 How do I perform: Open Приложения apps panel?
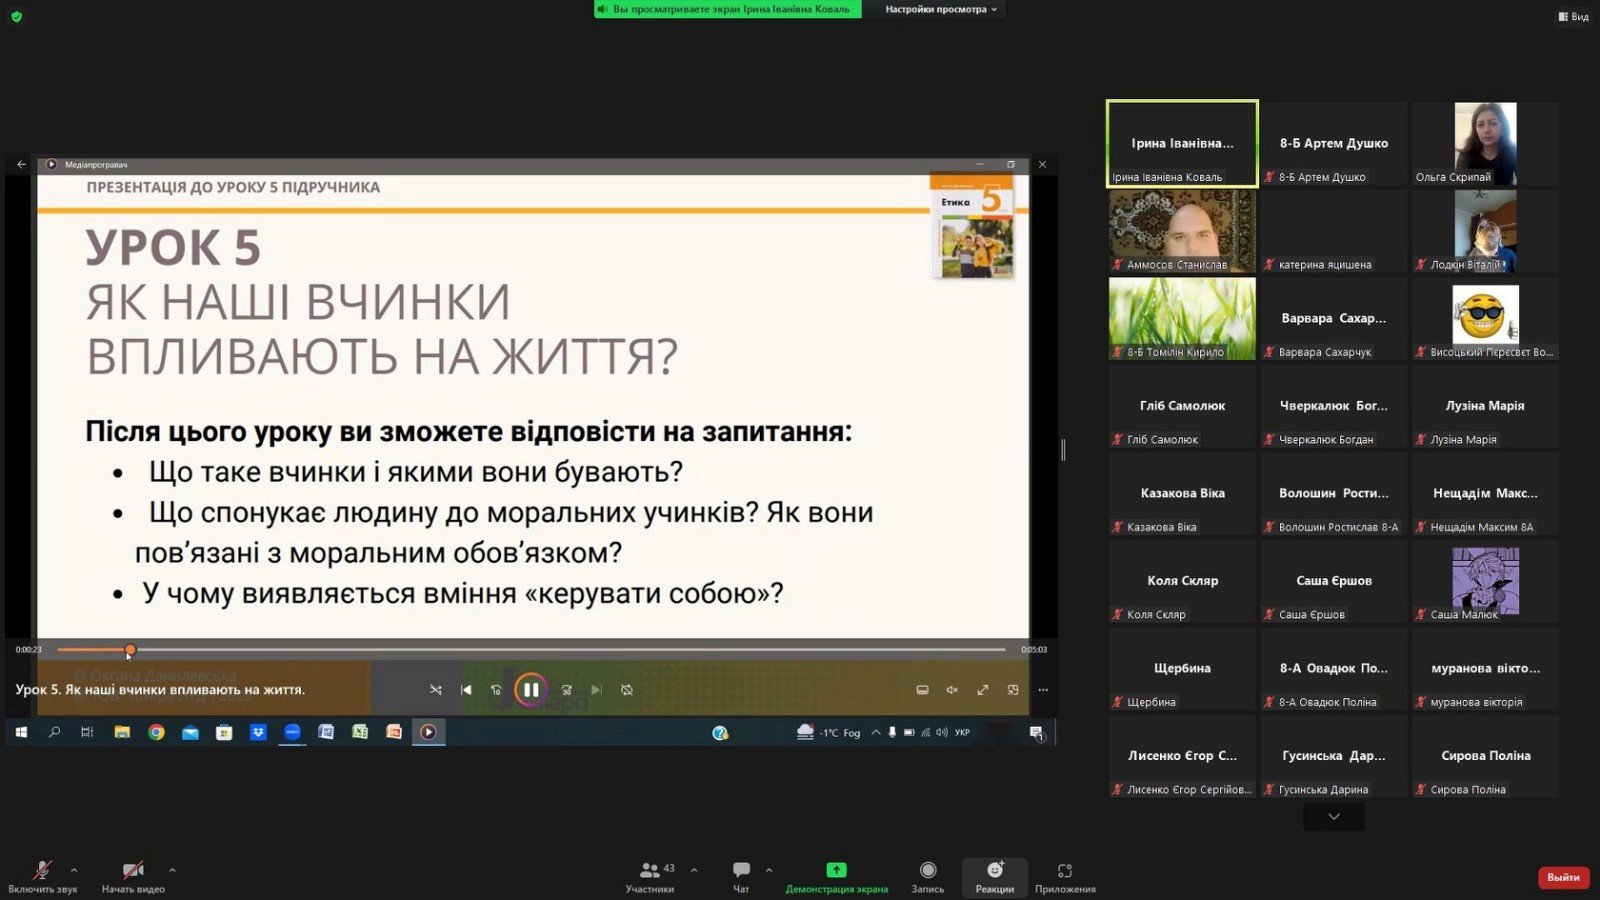point(1065,876)
